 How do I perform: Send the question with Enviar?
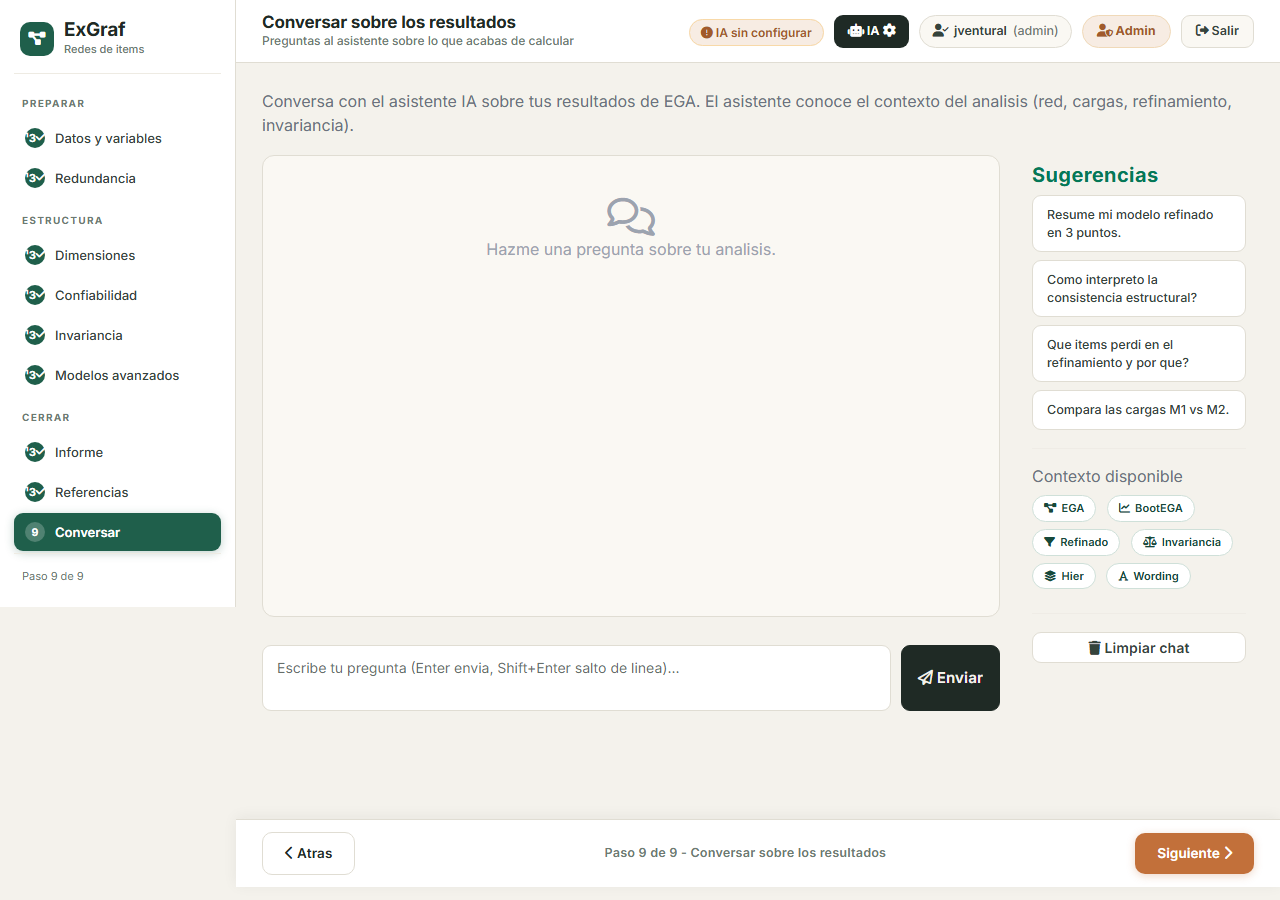click(x=950, y=678)
